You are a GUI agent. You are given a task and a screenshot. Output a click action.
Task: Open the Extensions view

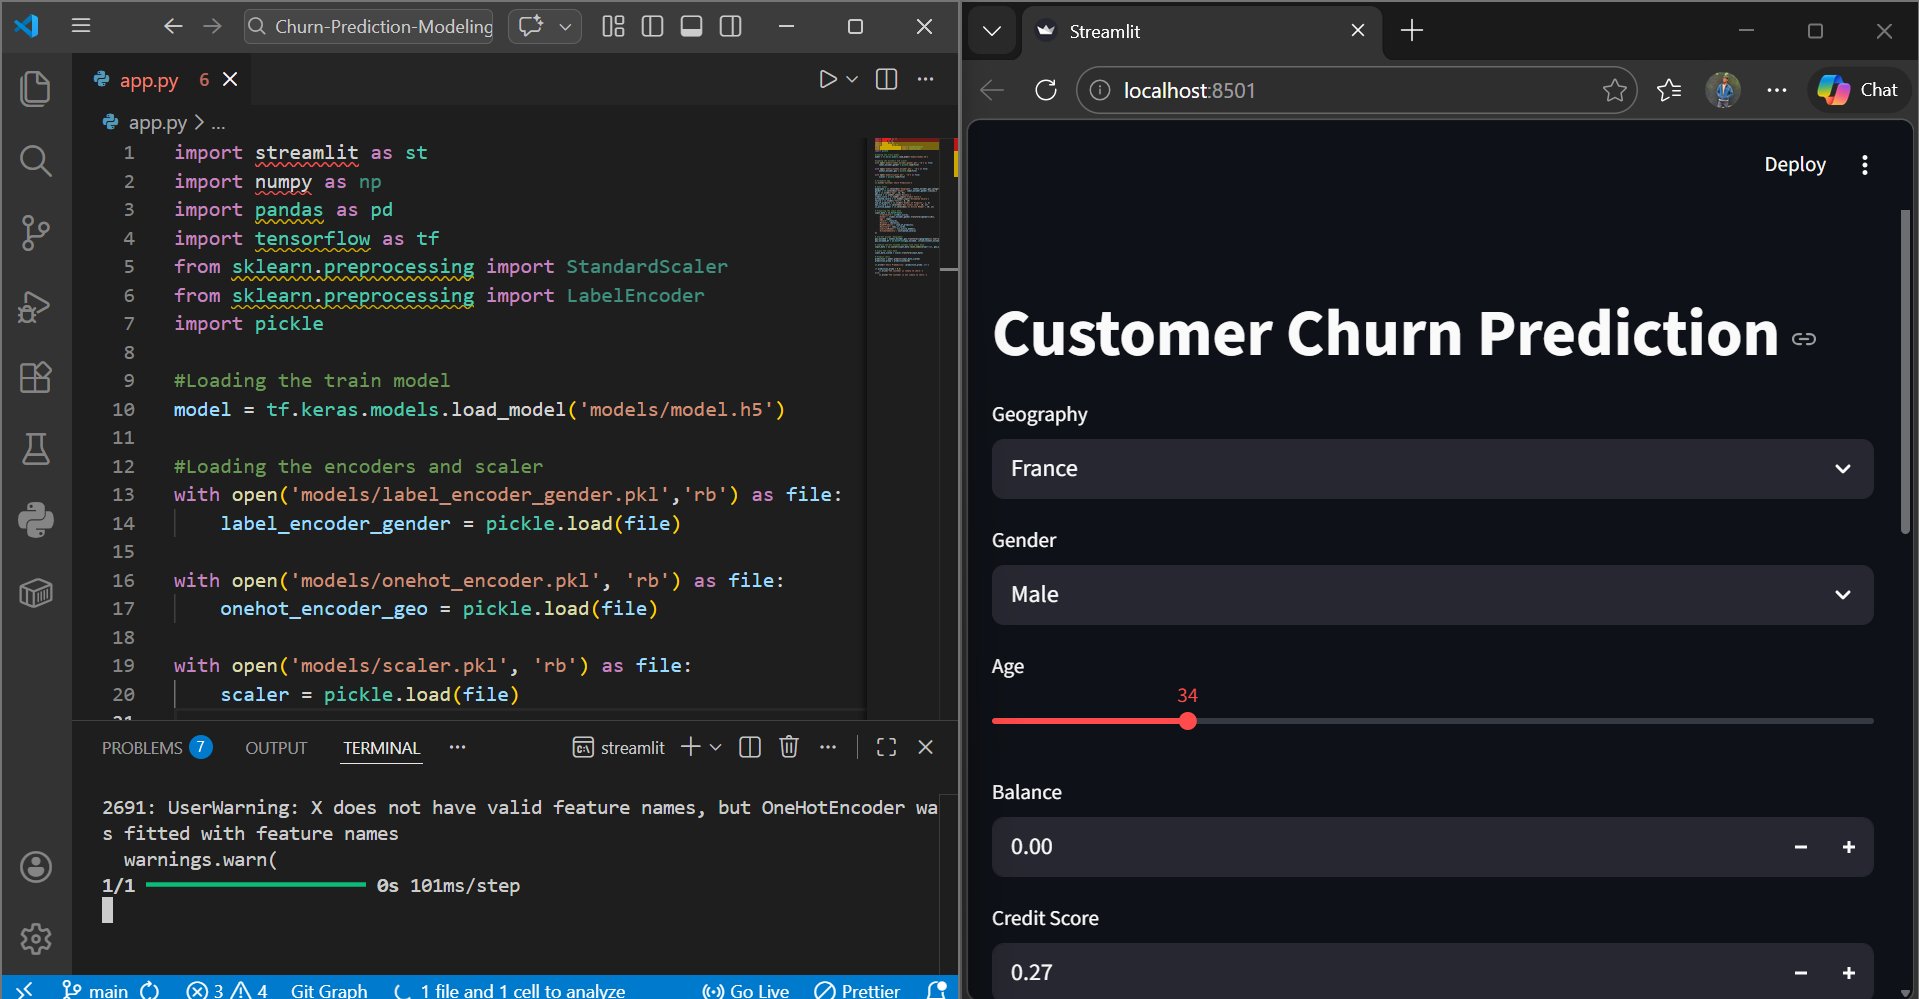pyautogui.click(x=36, y=378)
